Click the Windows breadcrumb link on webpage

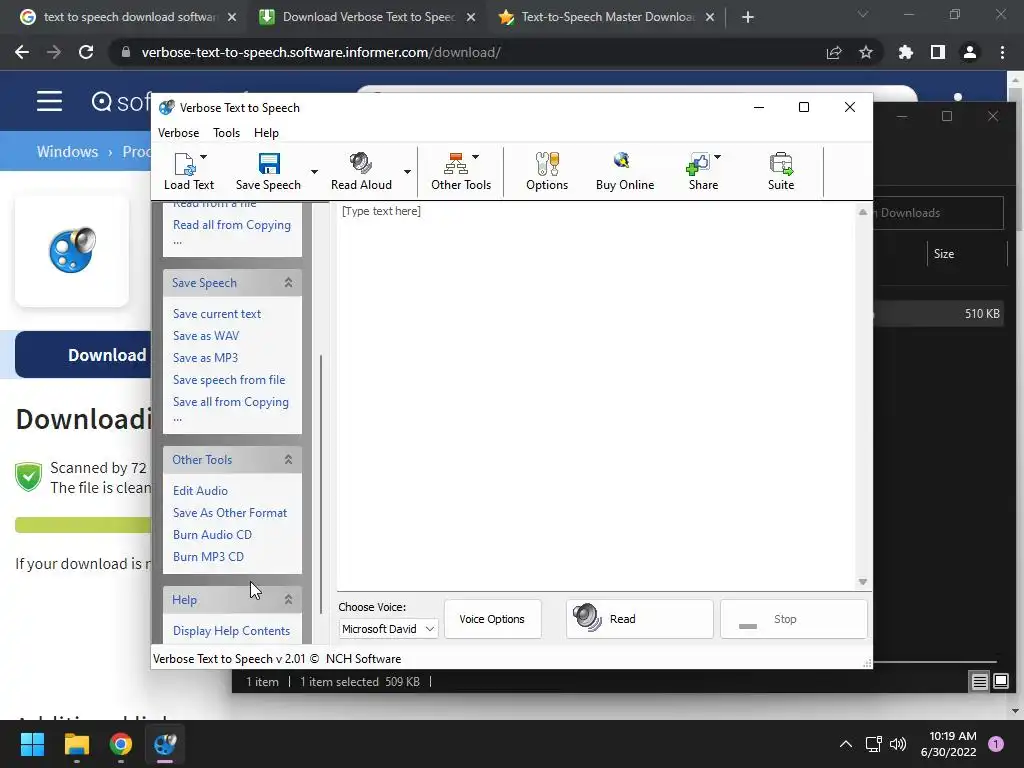click(67, 152)
